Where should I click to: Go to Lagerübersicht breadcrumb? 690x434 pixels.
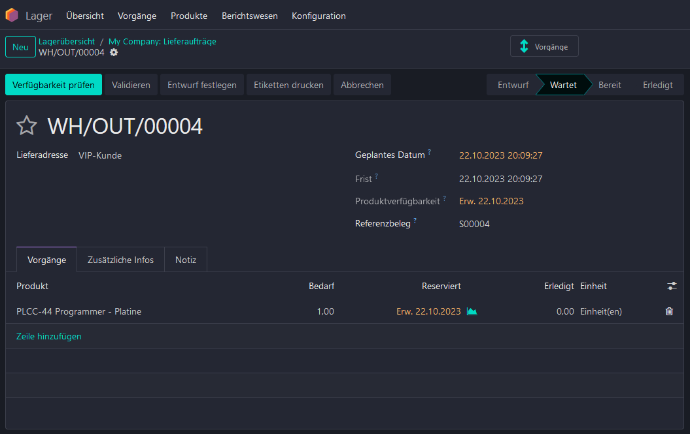click(66, 41)
